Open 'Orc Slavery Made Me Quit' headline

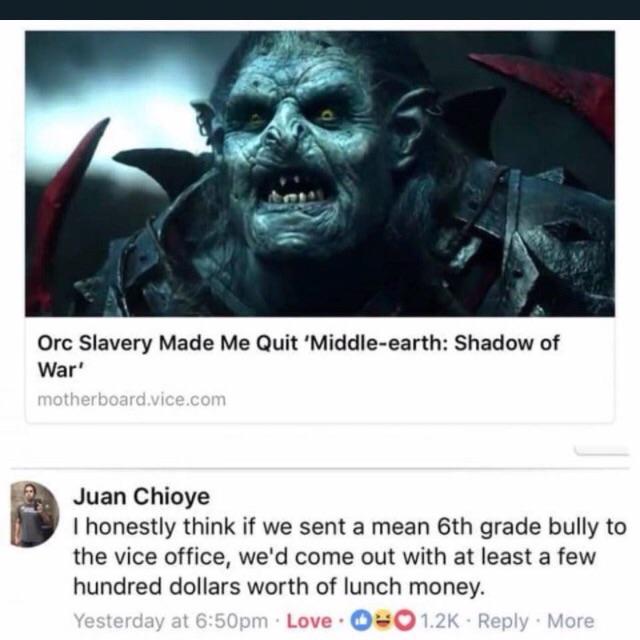pyautogui.click(x=298, y=356)
